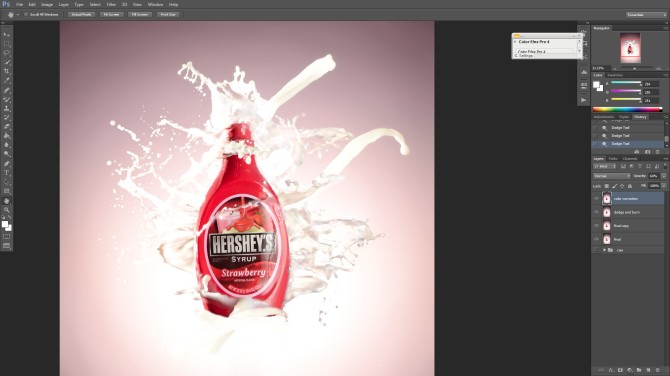670x376 pixels.
Task: Select the Rectangular Marquee tool
Action: [x=6, y=44]
